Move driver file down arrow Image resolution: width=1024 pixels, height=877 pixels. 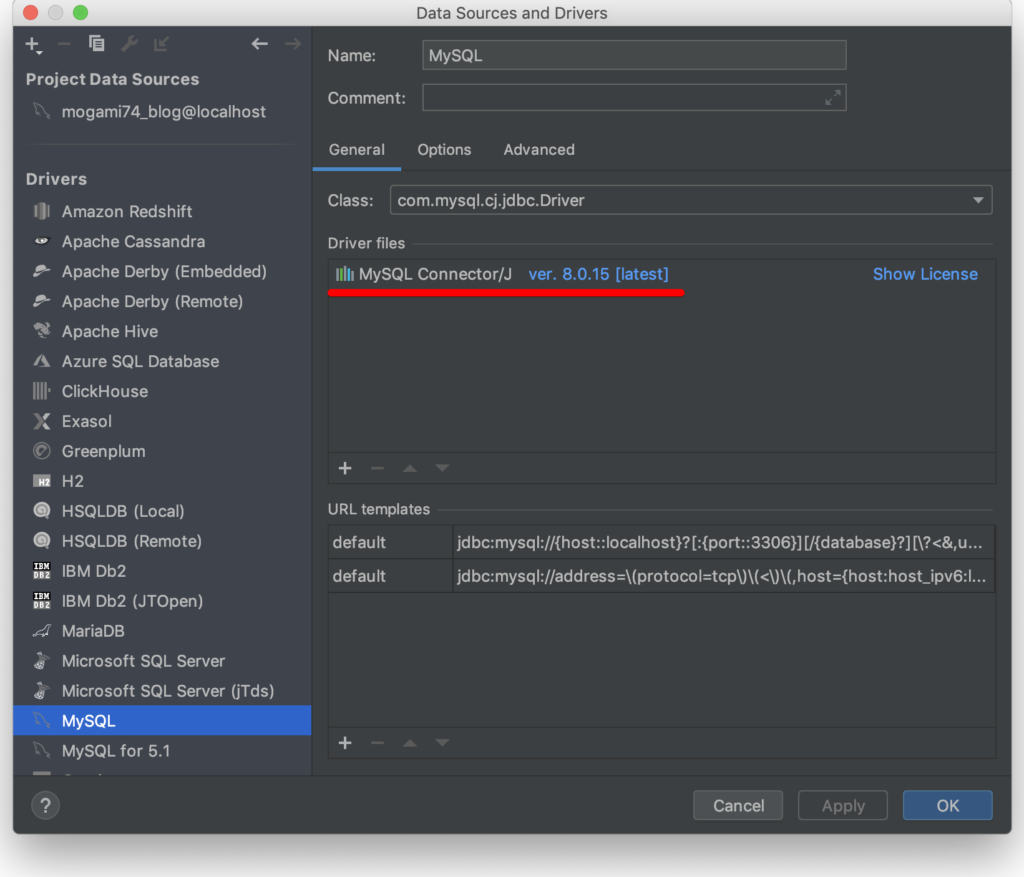[x=442, y=468]
